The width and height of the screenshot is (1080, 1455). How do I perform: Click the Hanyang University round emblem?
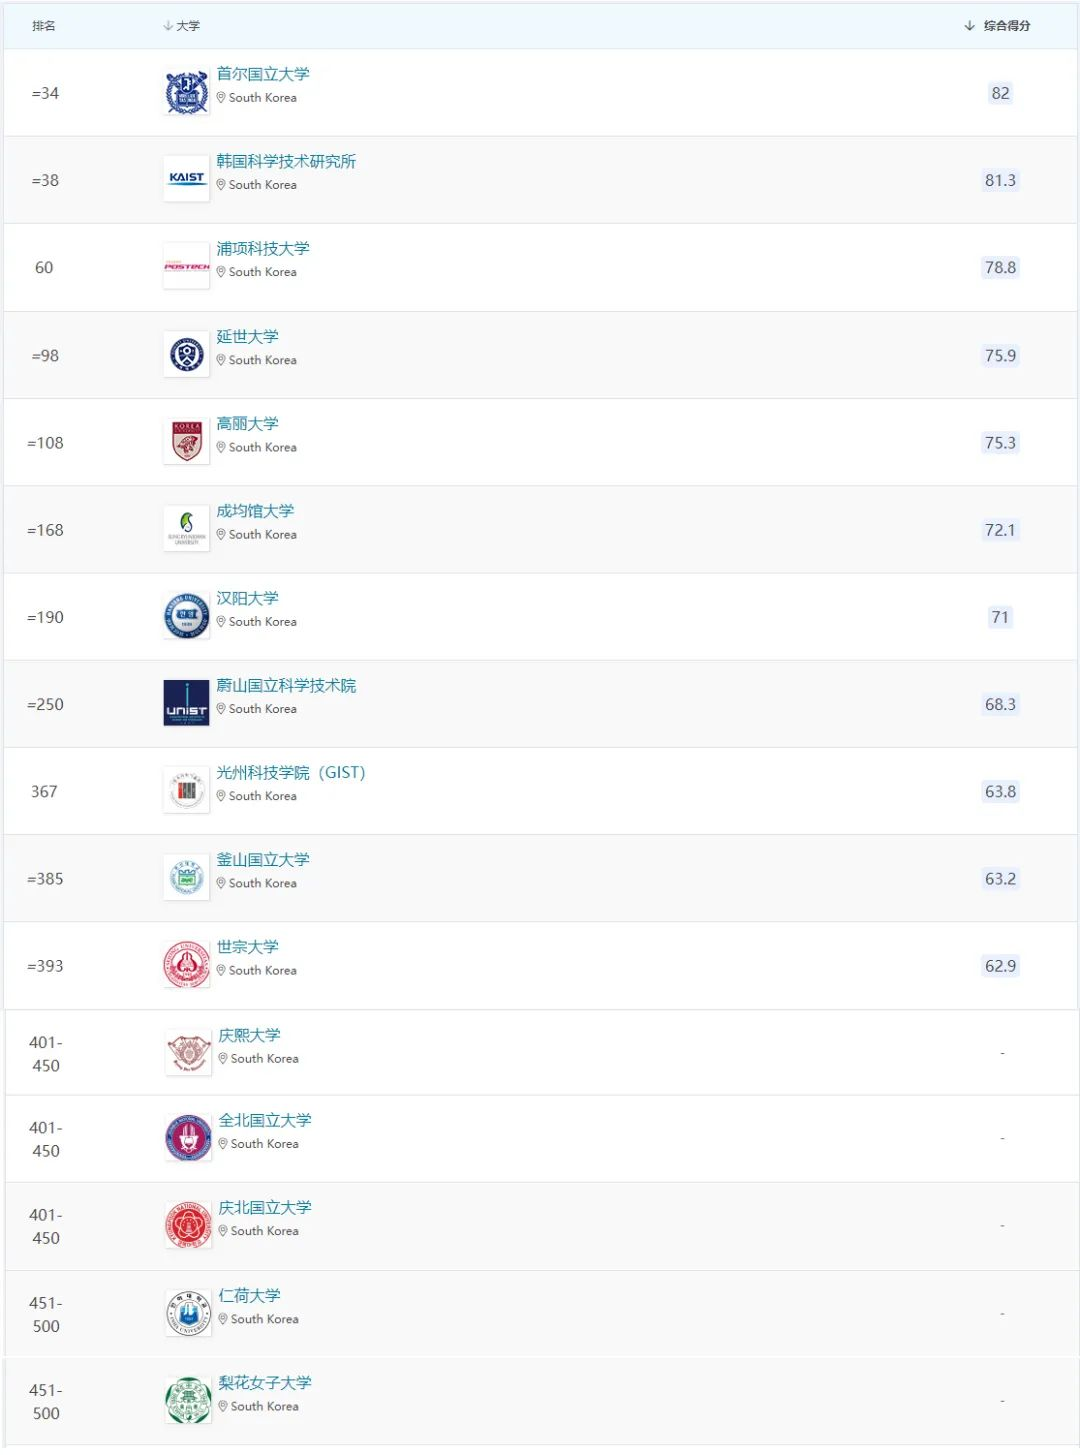pyautogui.click(x=186, y=617)
